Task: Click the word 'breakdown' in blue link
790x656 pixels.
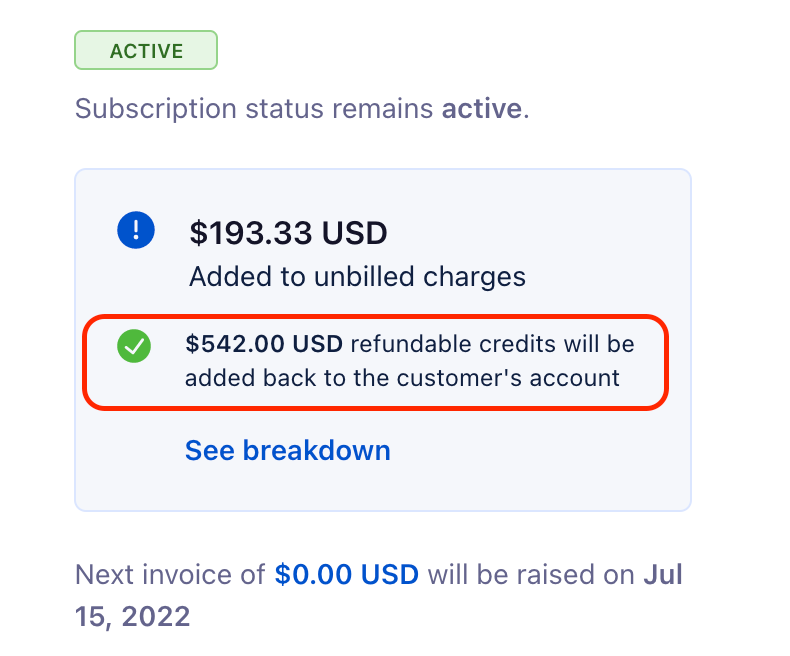Action: coord(316,450)
